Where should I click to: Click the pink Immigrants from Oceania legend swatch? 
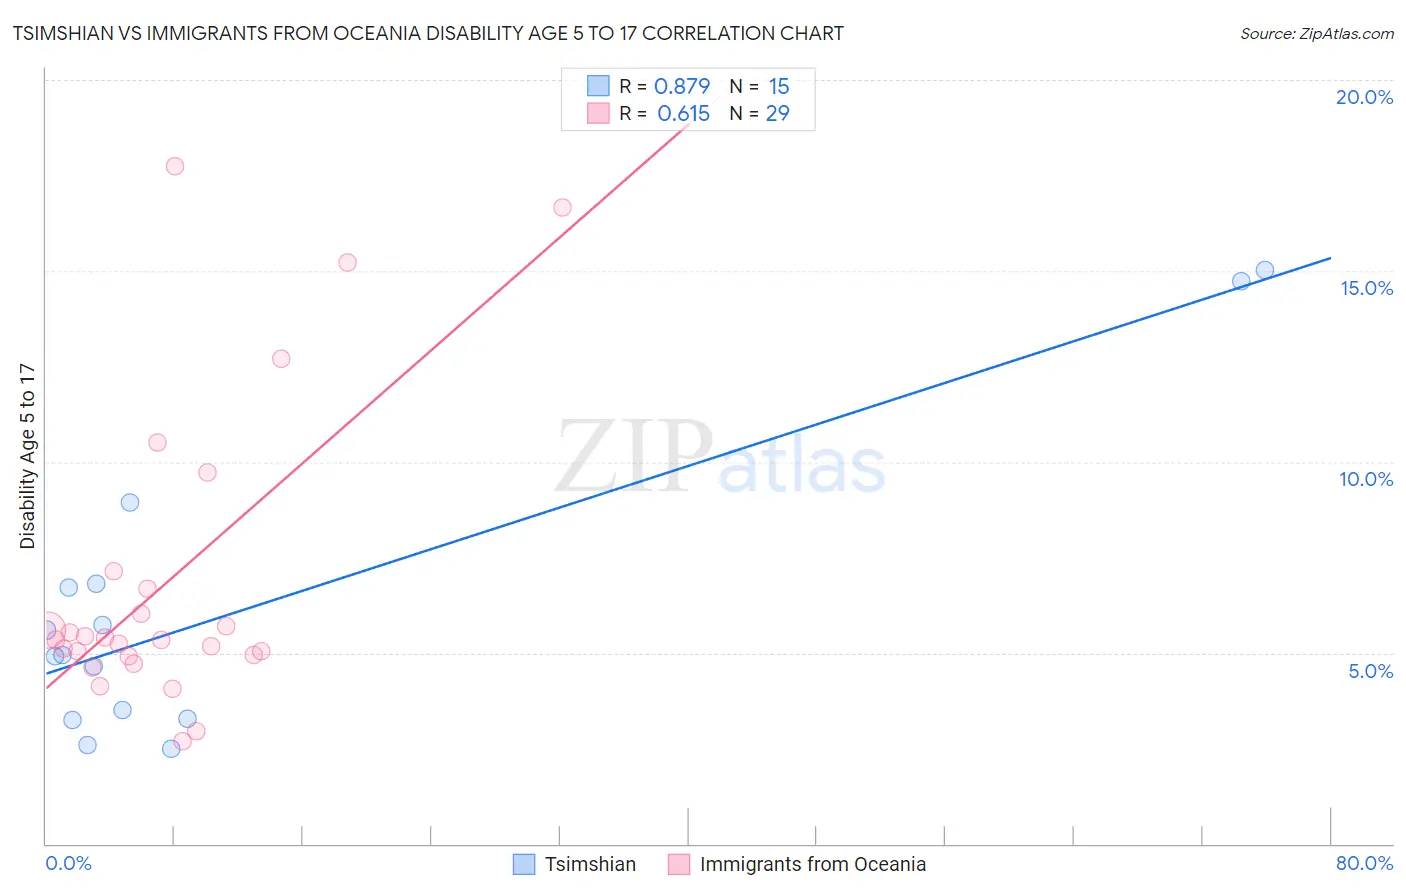679,864
